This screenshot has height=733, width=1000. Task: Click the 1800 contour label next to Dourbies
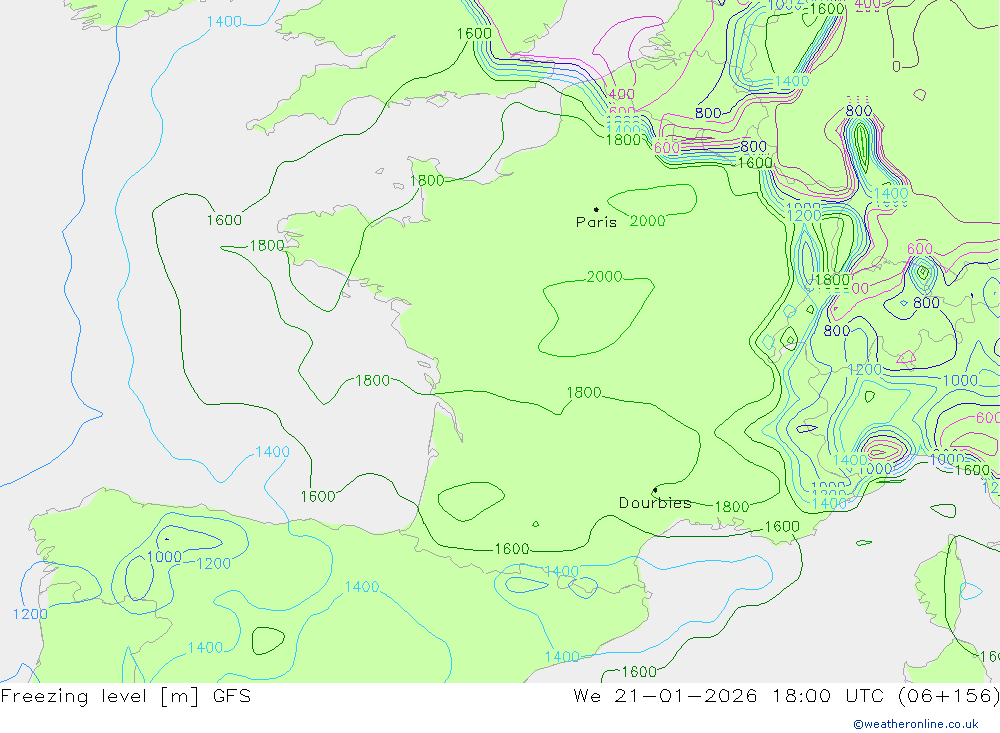pyautogui.click(x=732, y=507)
